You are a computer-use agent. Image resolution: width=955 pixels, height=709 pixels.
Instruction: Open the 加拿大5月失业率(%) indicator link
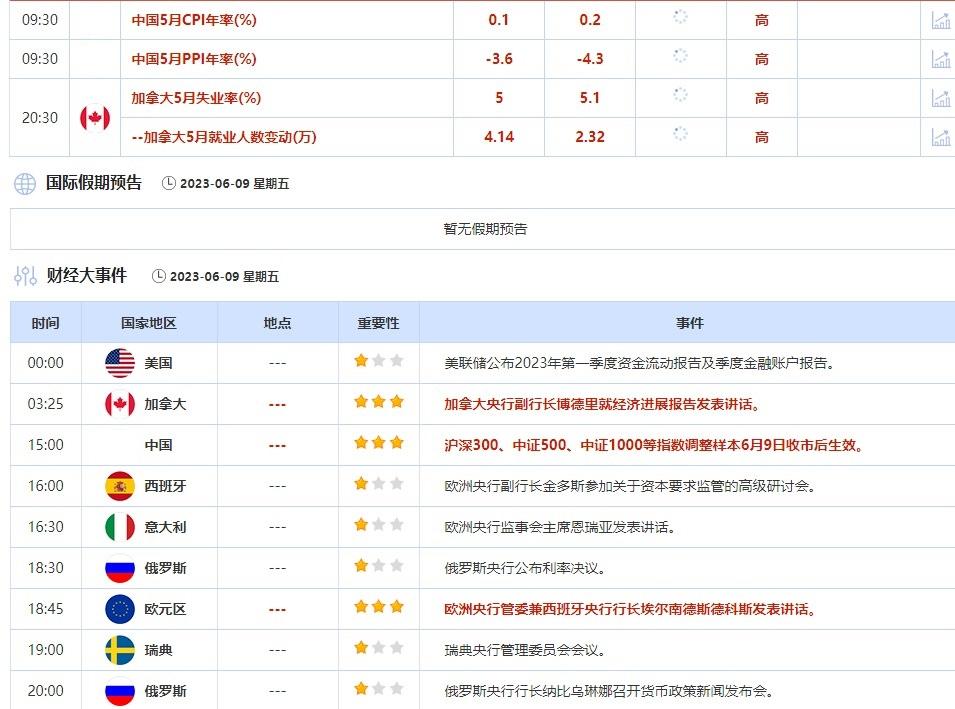(x=196, y=98)
